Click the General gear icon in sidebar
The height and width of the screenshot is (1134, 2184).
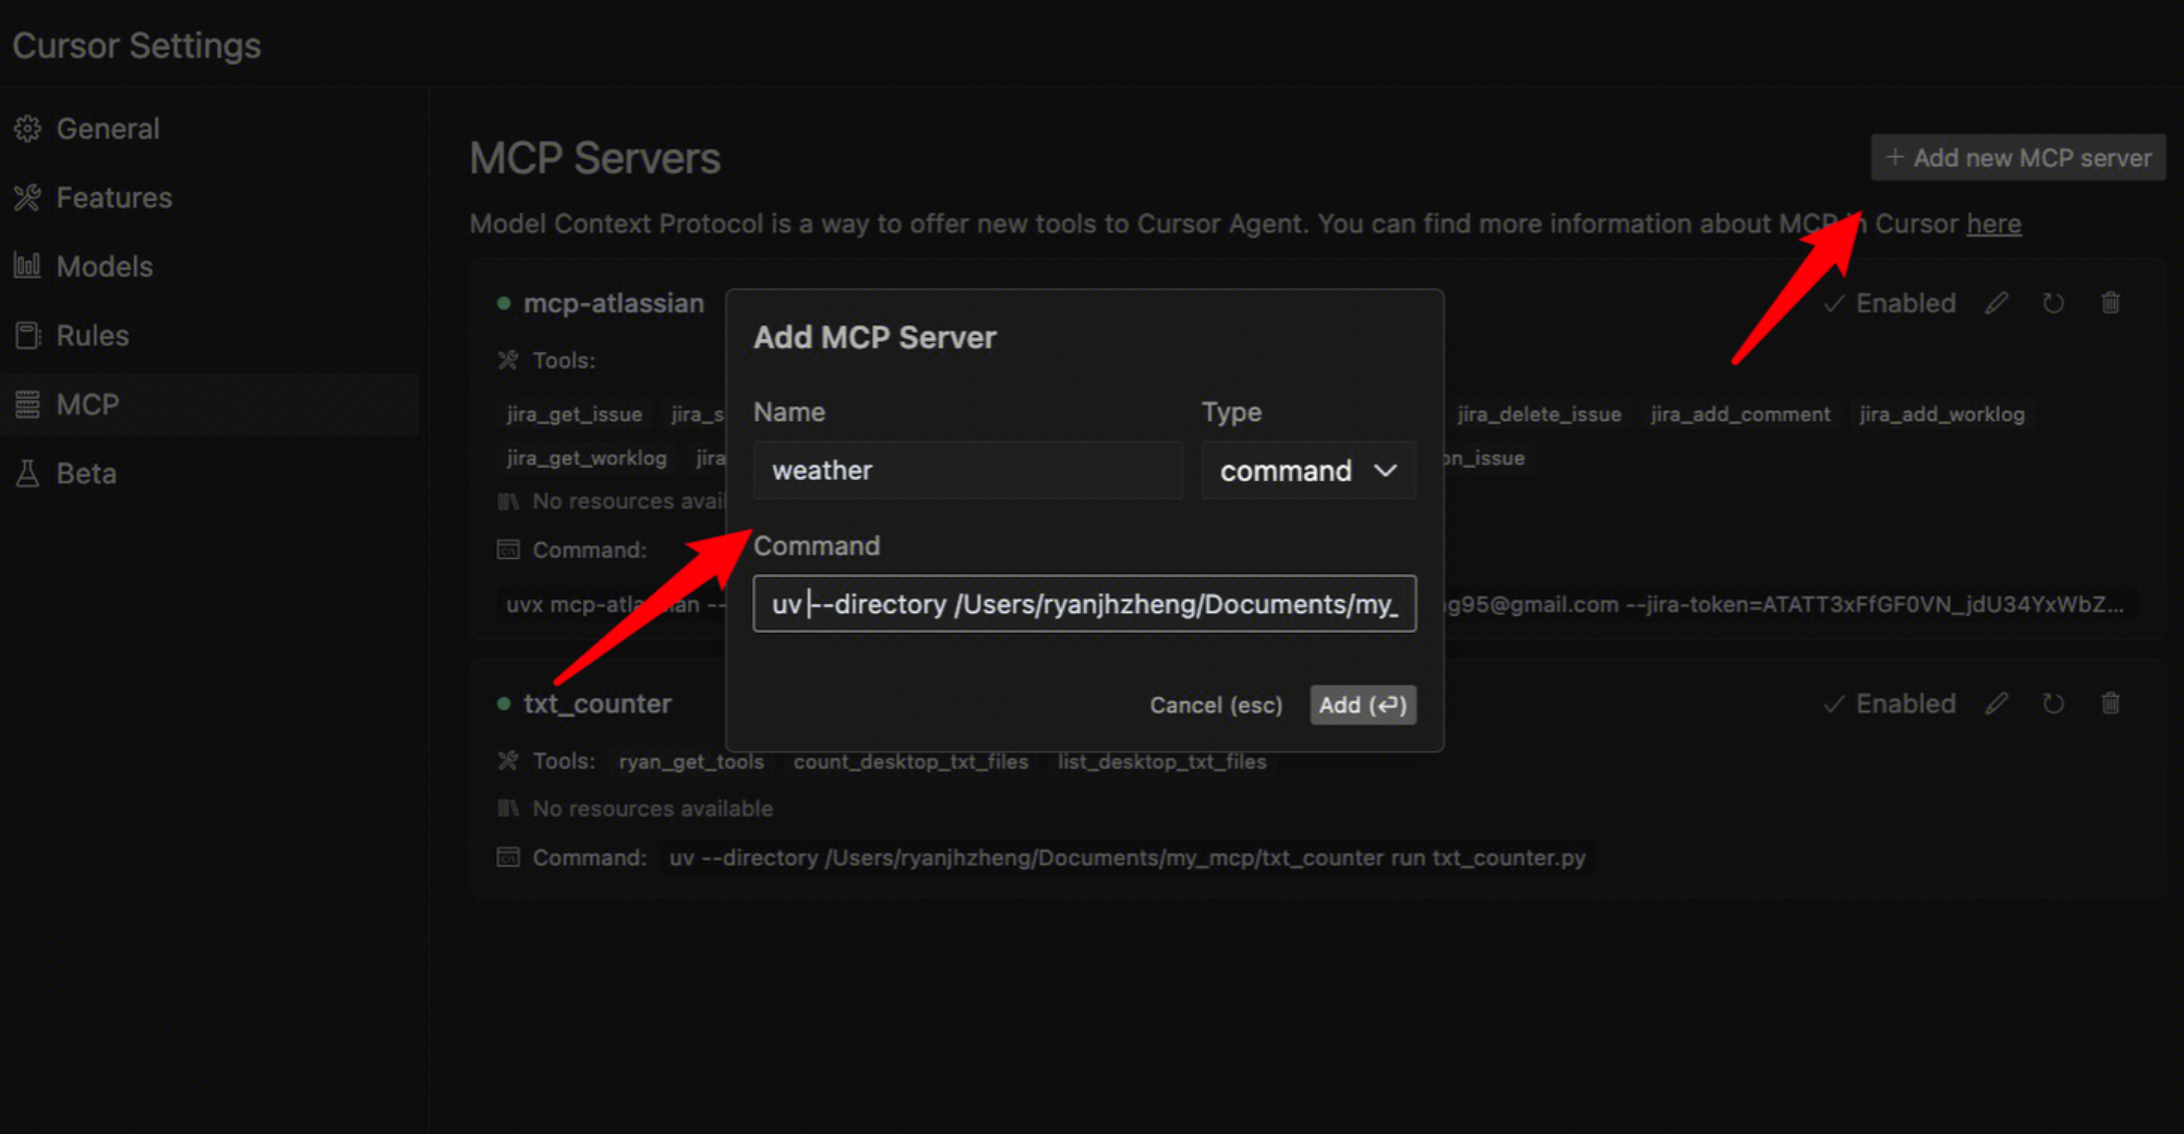pyautogui.click(x=28, y=129)
